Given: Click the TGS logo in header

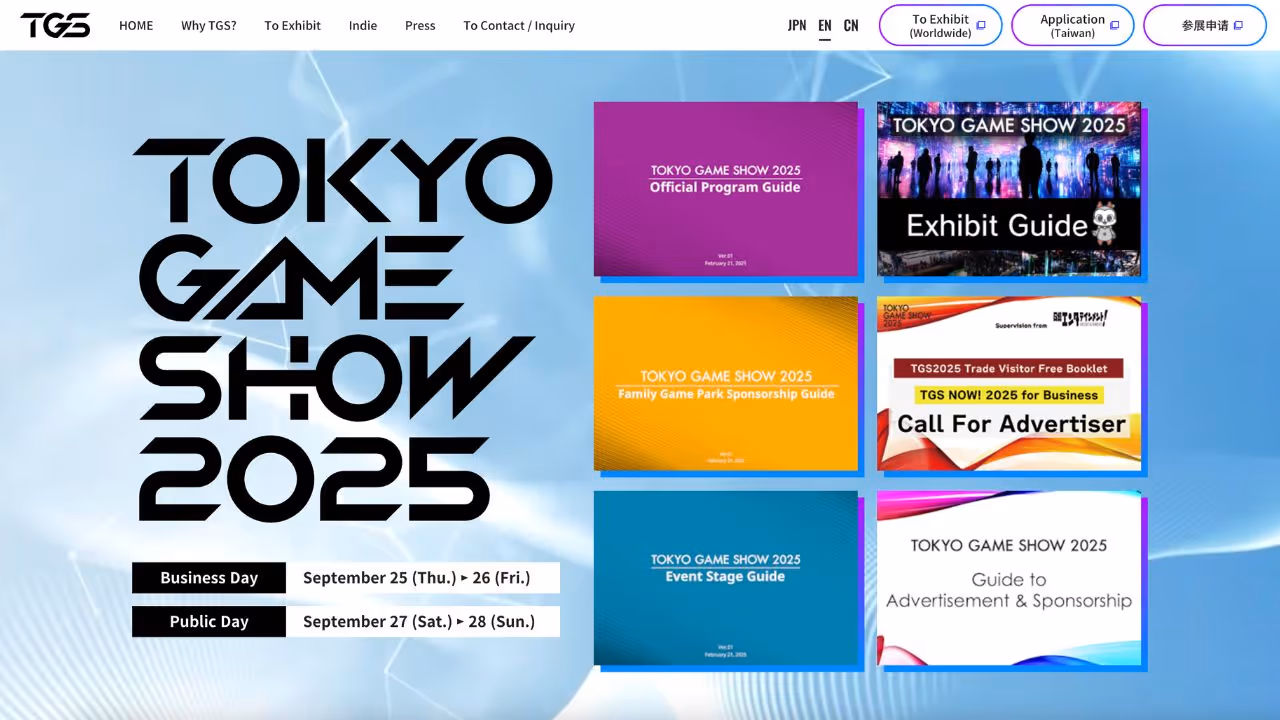Looking at the screenshot, I should (55, 25).
